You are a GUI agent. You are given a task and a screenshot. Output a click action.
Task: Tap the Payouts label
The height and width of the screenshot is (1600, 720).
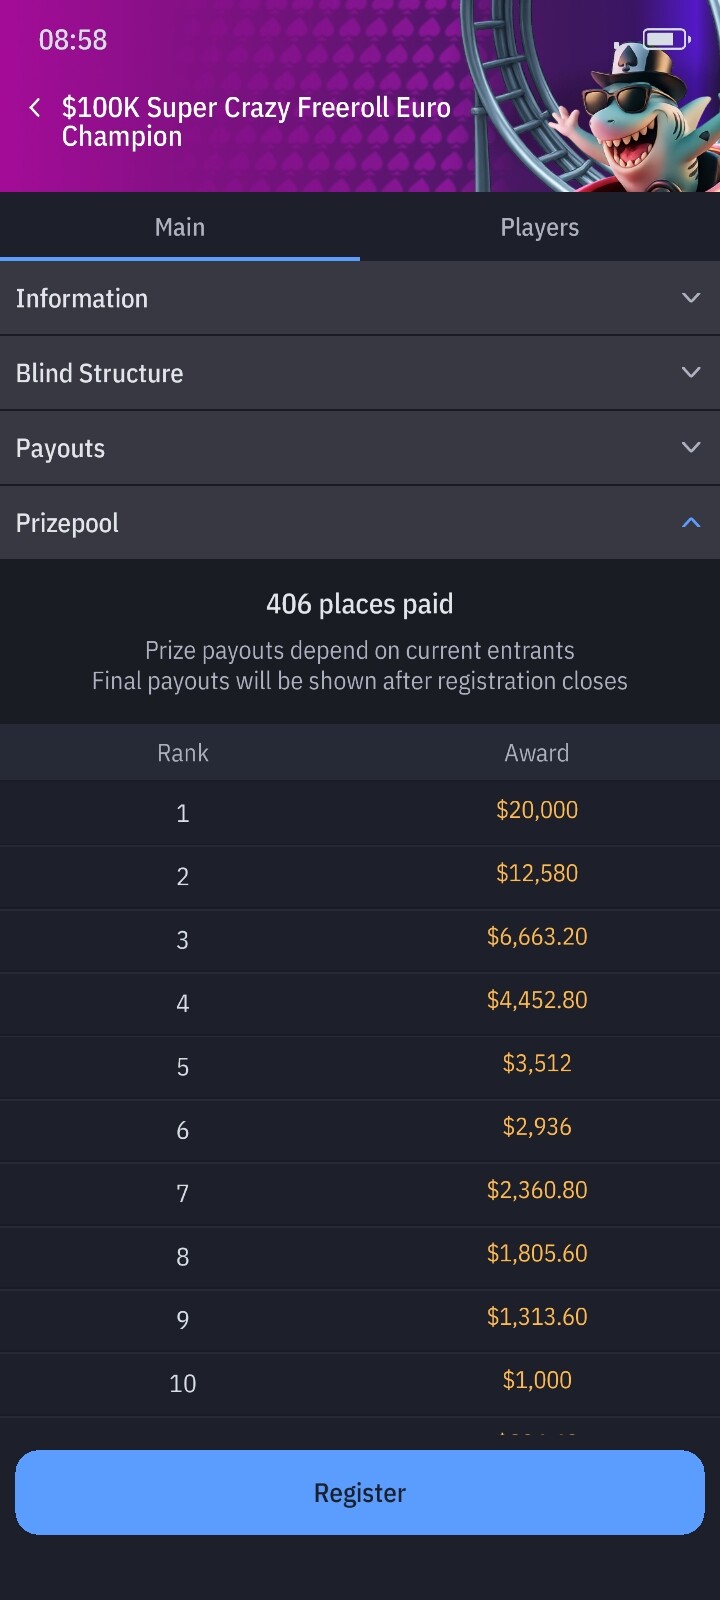60,449
